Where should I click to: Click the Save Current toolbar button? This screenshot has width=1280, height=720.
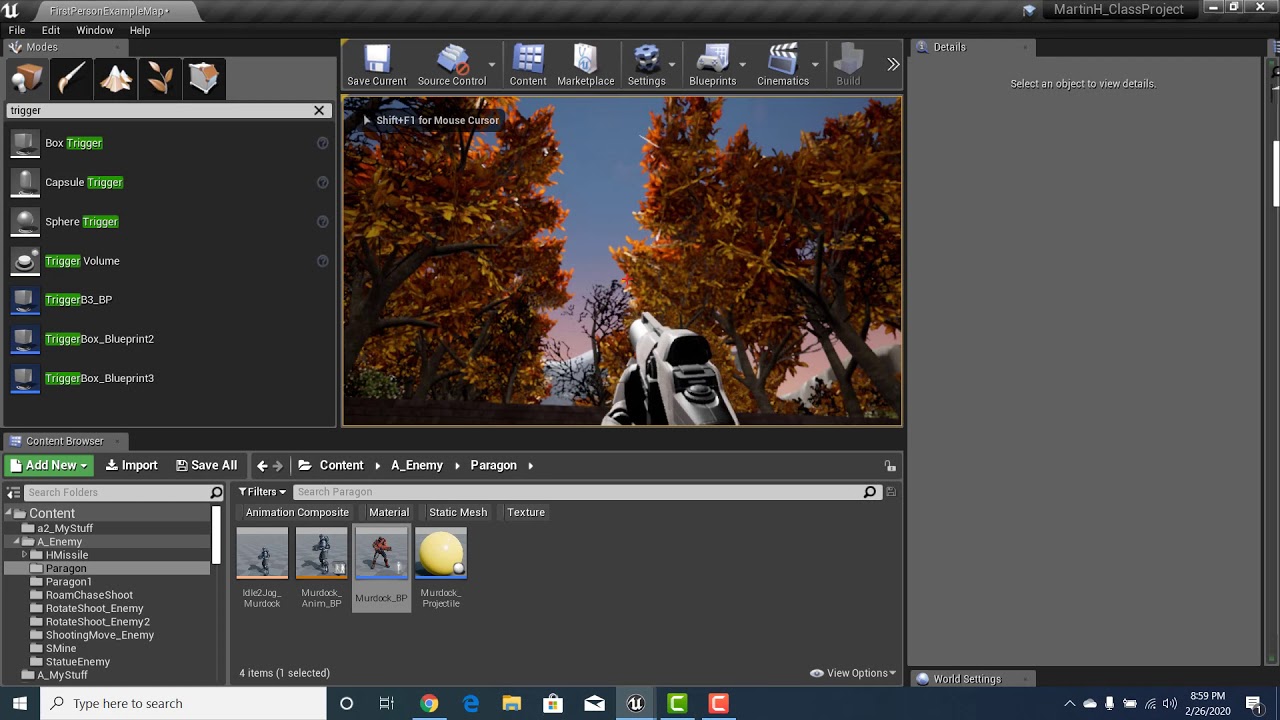coord(376,65)
